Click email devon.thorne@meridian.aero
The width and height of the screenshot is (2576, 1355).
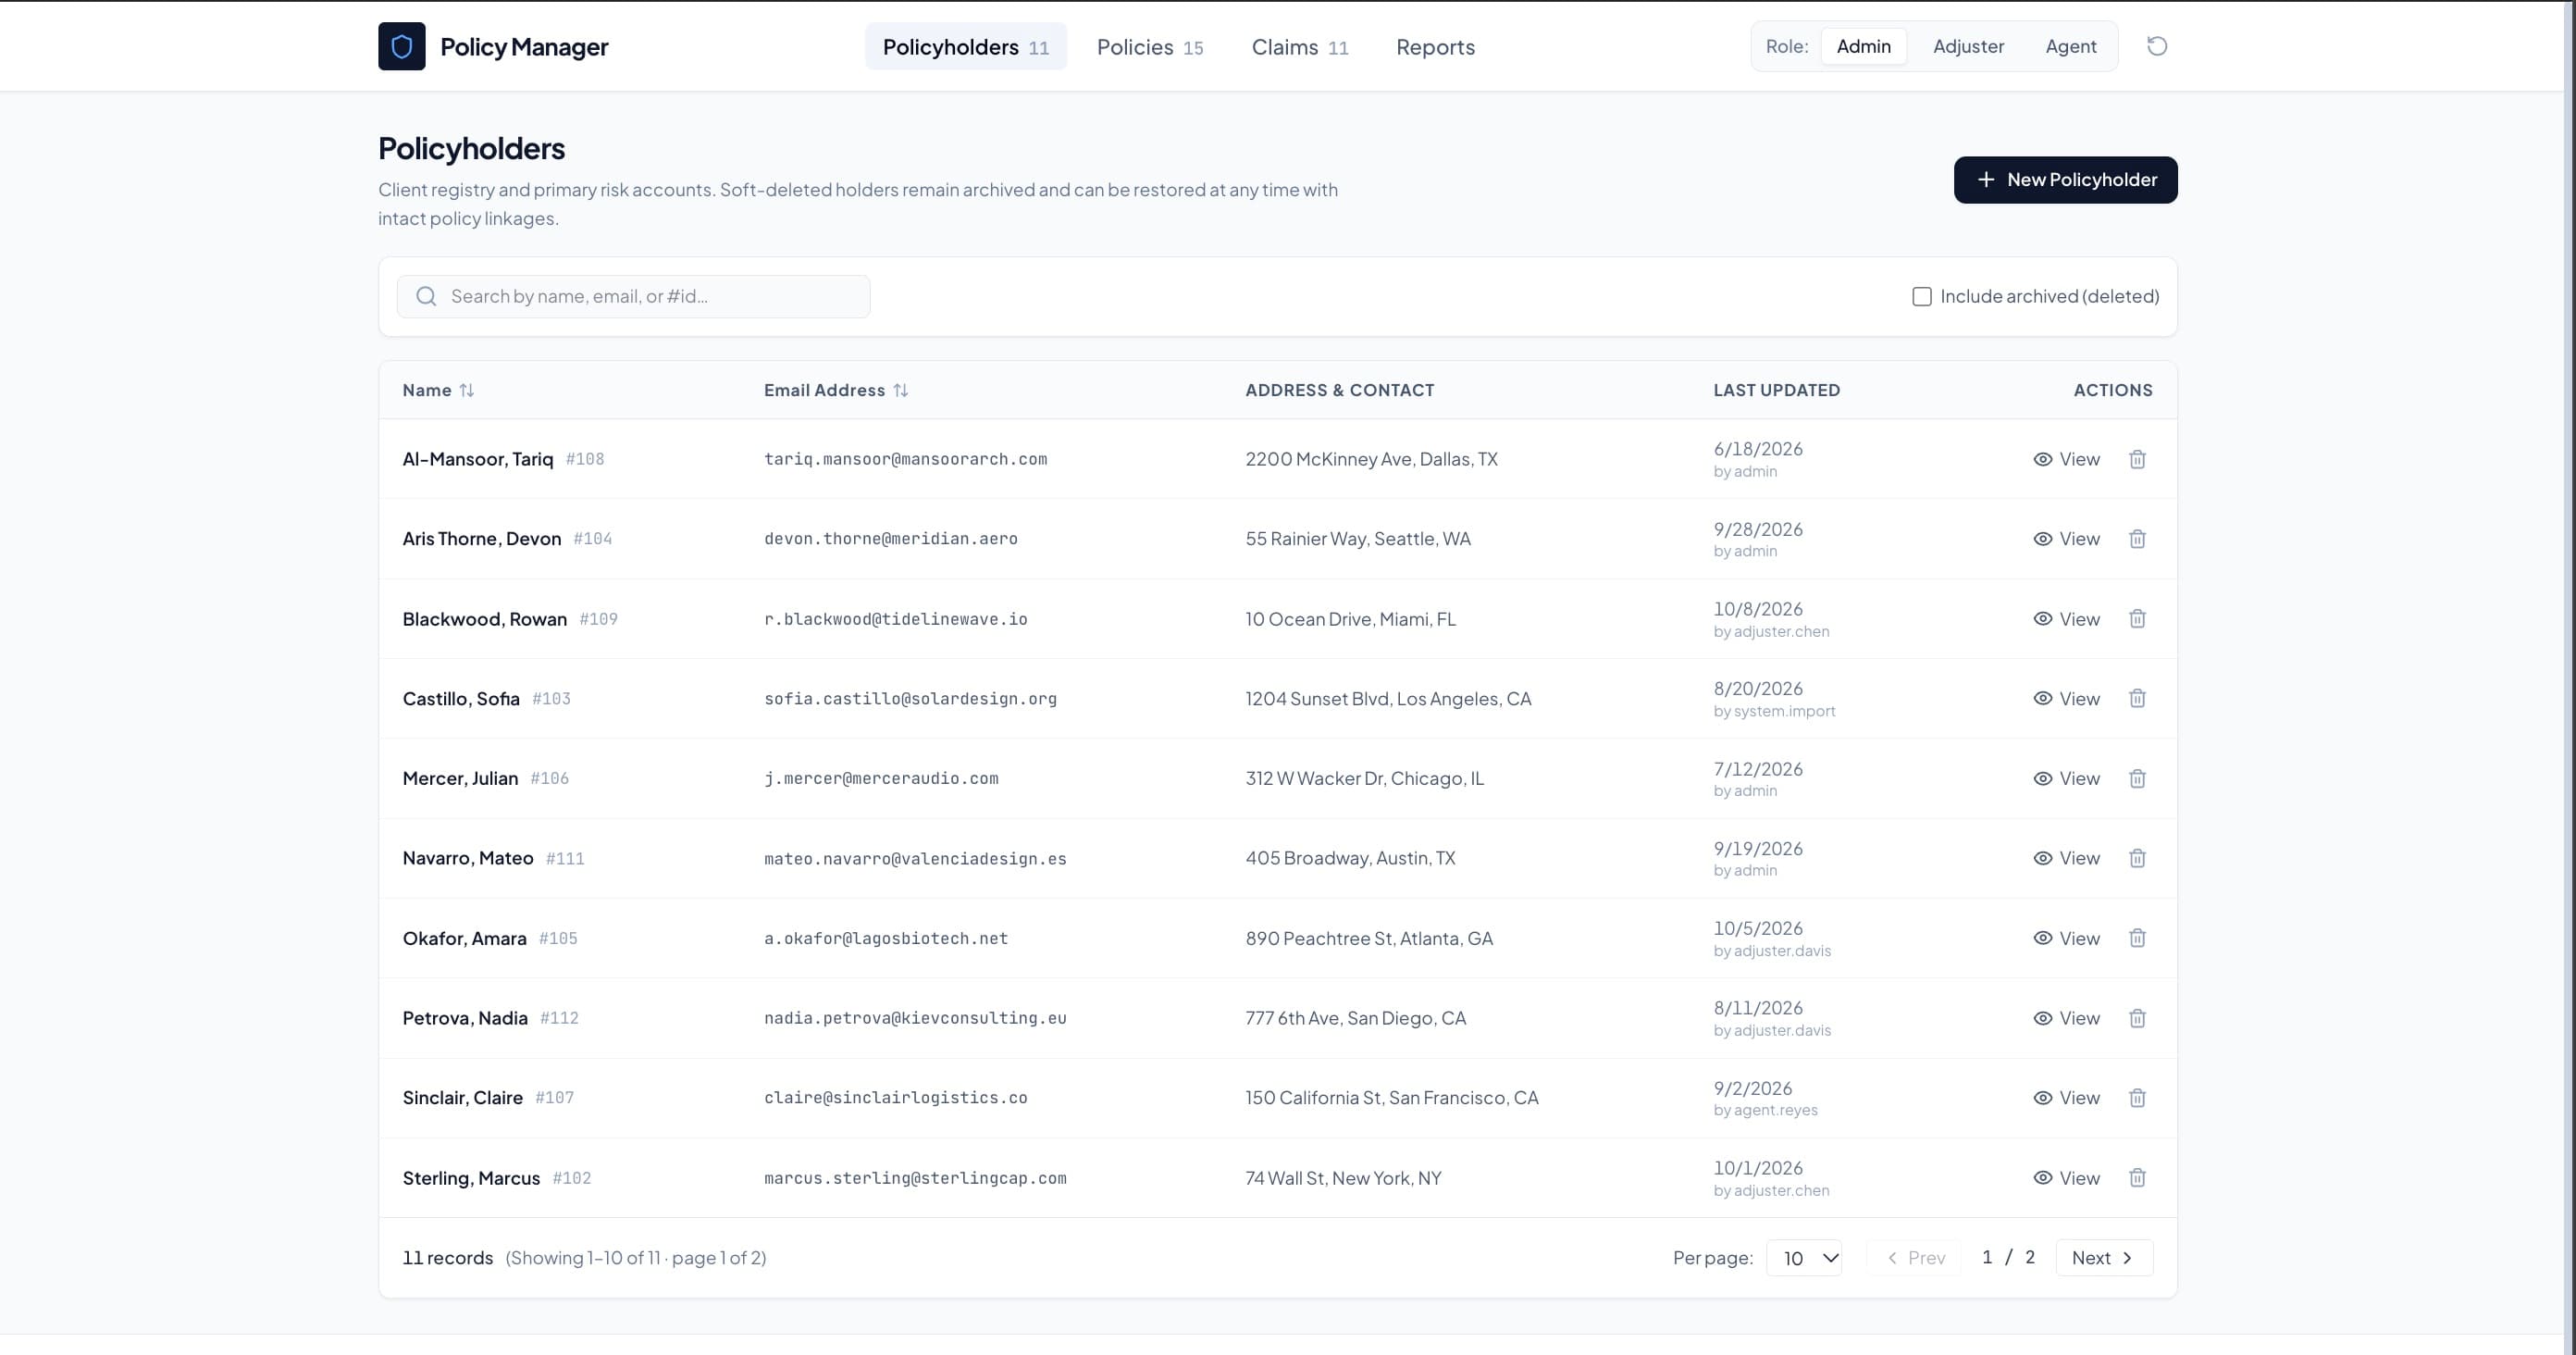tap(890, 539)
